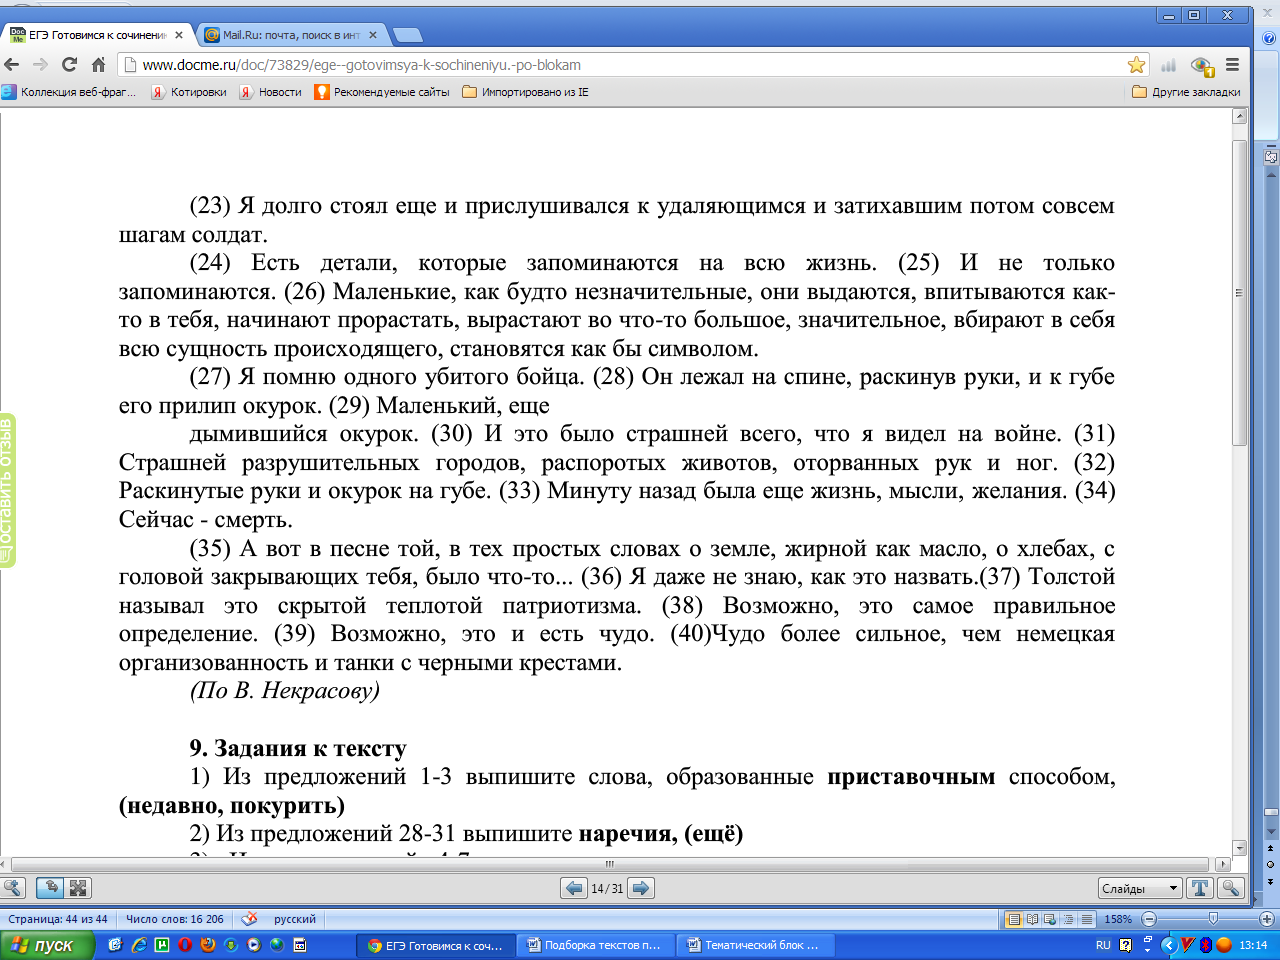Select Full Screen Reading view in Word
Image resolution: width=1280 pixels, height=960 pixels.
click(1033, 919)
